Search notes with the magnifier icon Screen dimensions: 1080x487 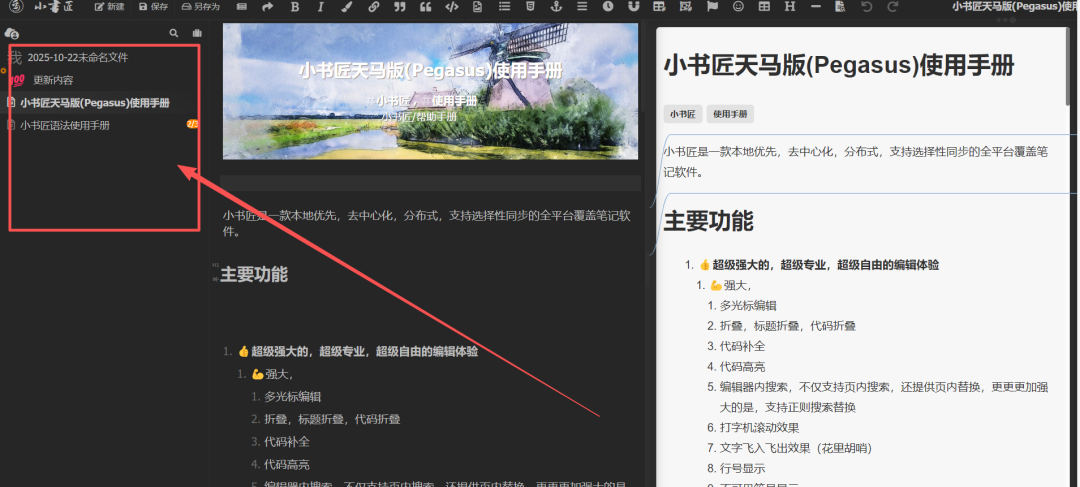(x=174, y=33)
